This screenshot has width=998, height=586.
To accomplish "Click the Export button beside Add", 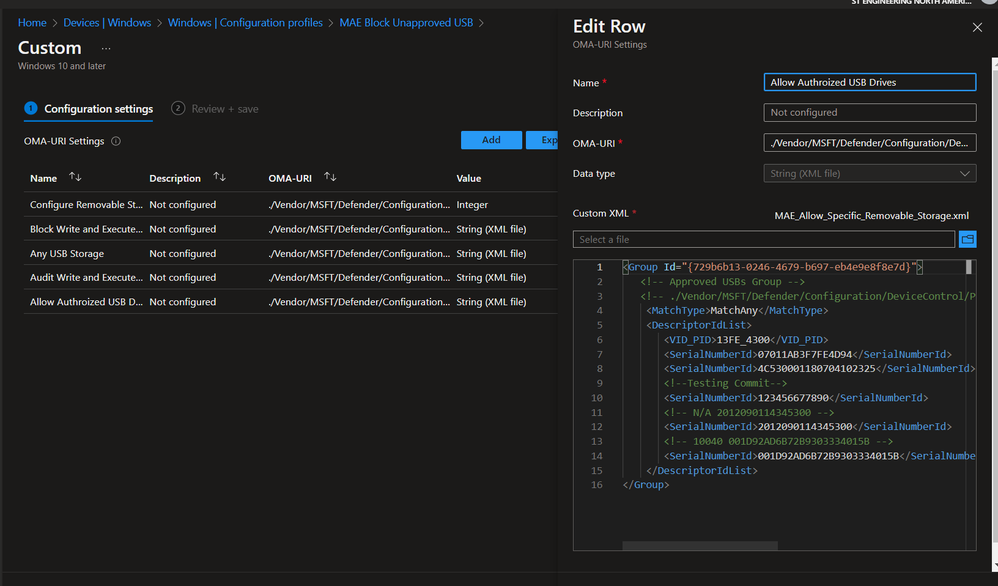I will click(x=542, y=140).
